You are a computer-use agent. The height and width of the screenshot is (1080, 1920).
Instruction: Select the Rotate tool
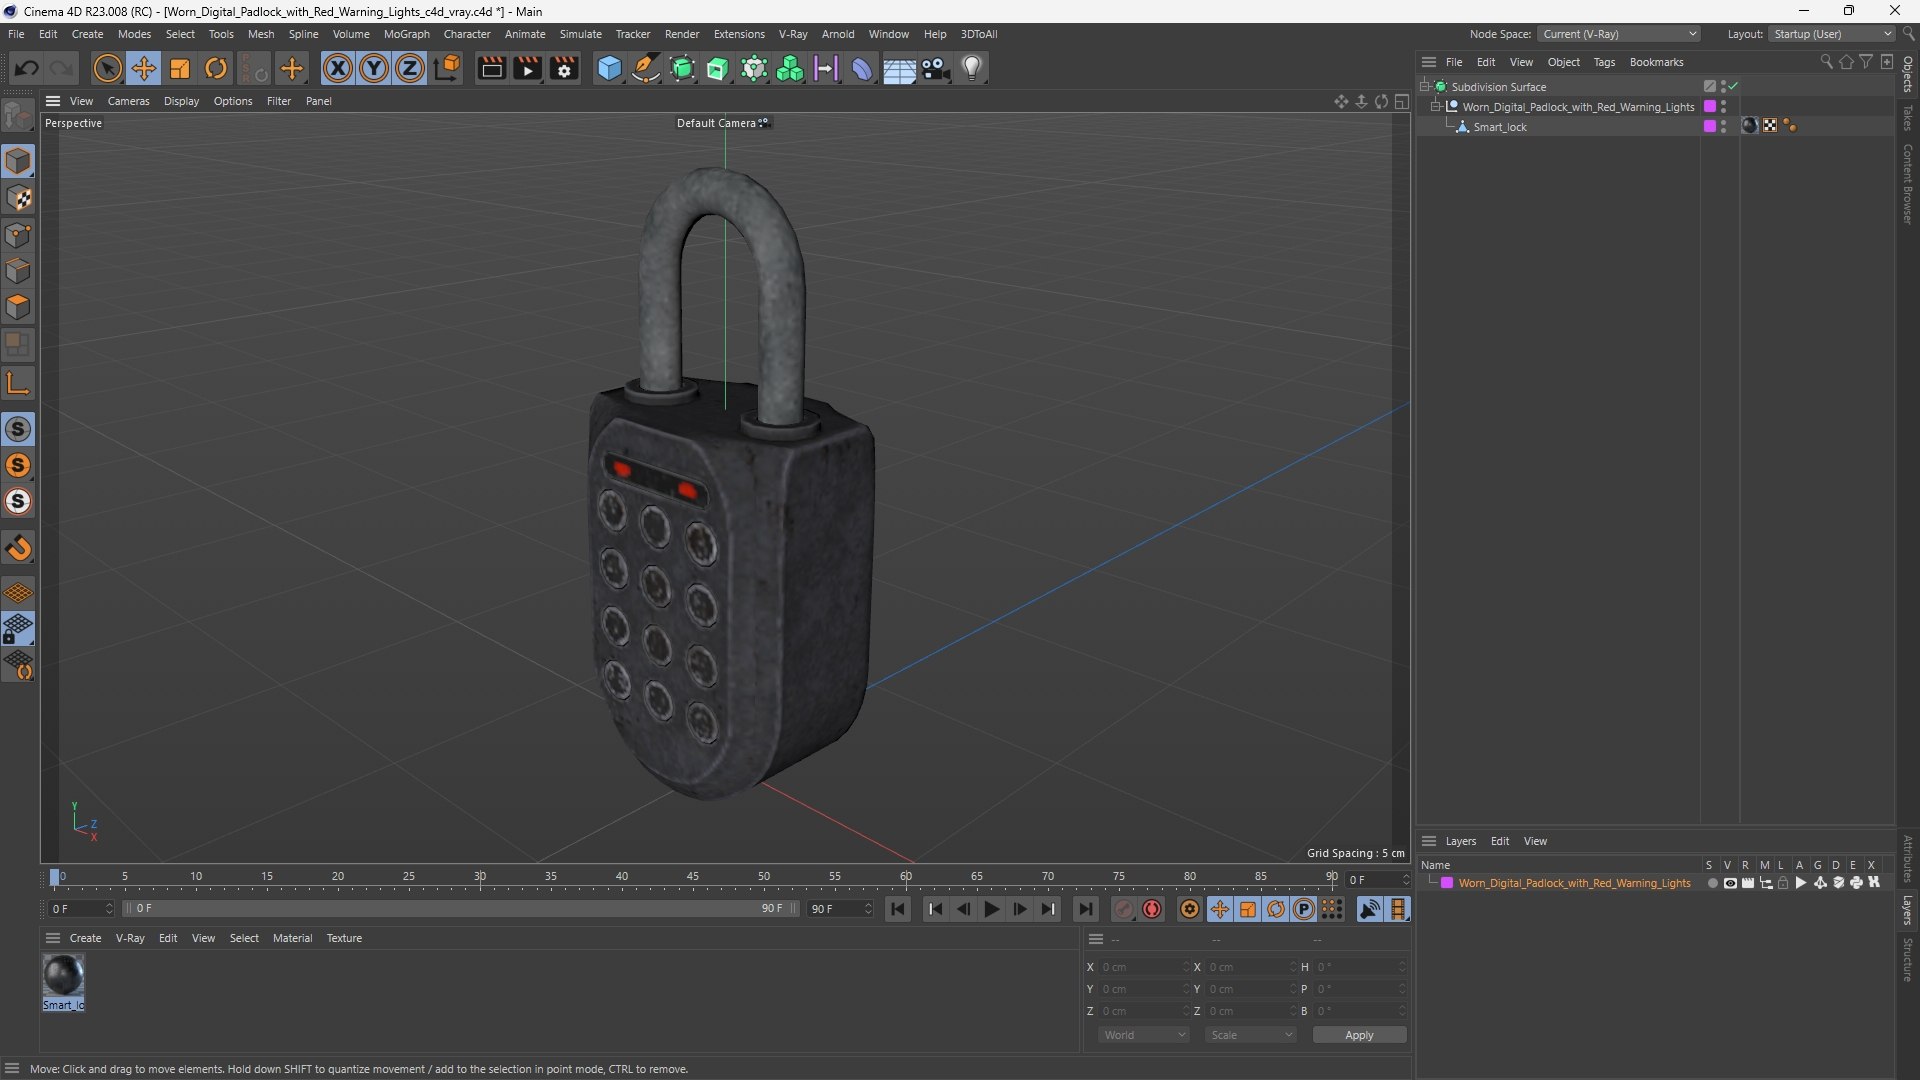tap(216, 68)
